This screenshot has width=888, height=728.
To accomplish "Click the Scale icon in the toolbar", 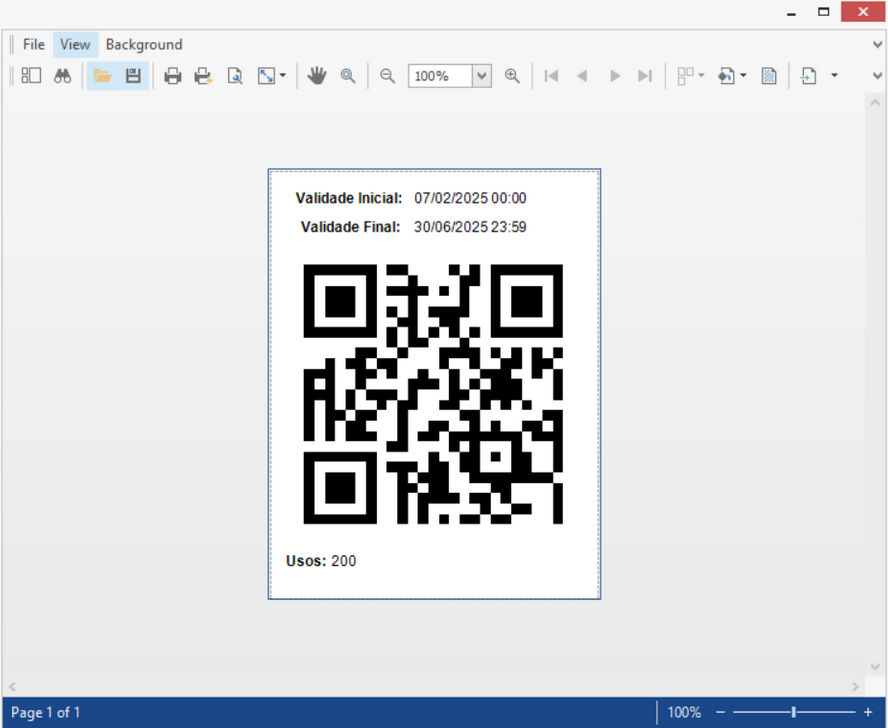I will click(266, 75).
